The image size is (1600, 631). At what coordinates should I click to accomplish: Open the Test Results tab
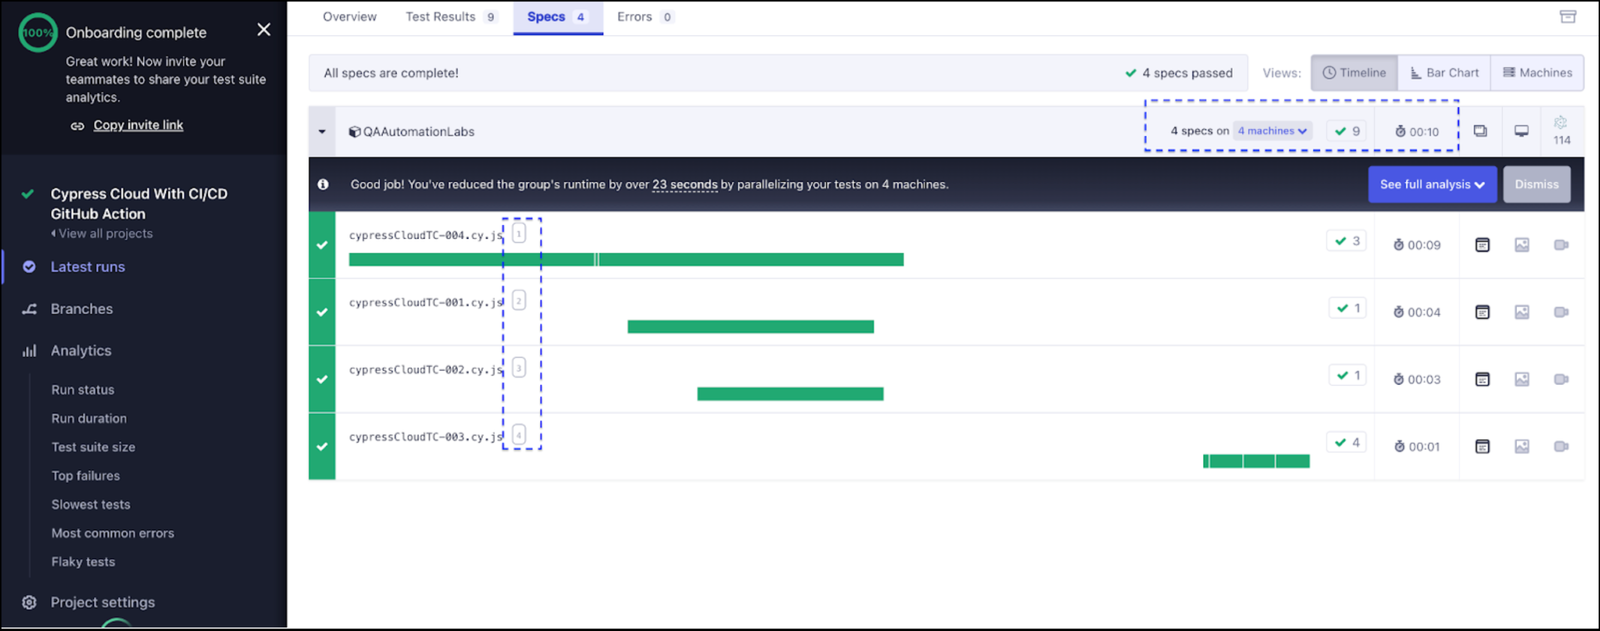[x=449, y=17]
